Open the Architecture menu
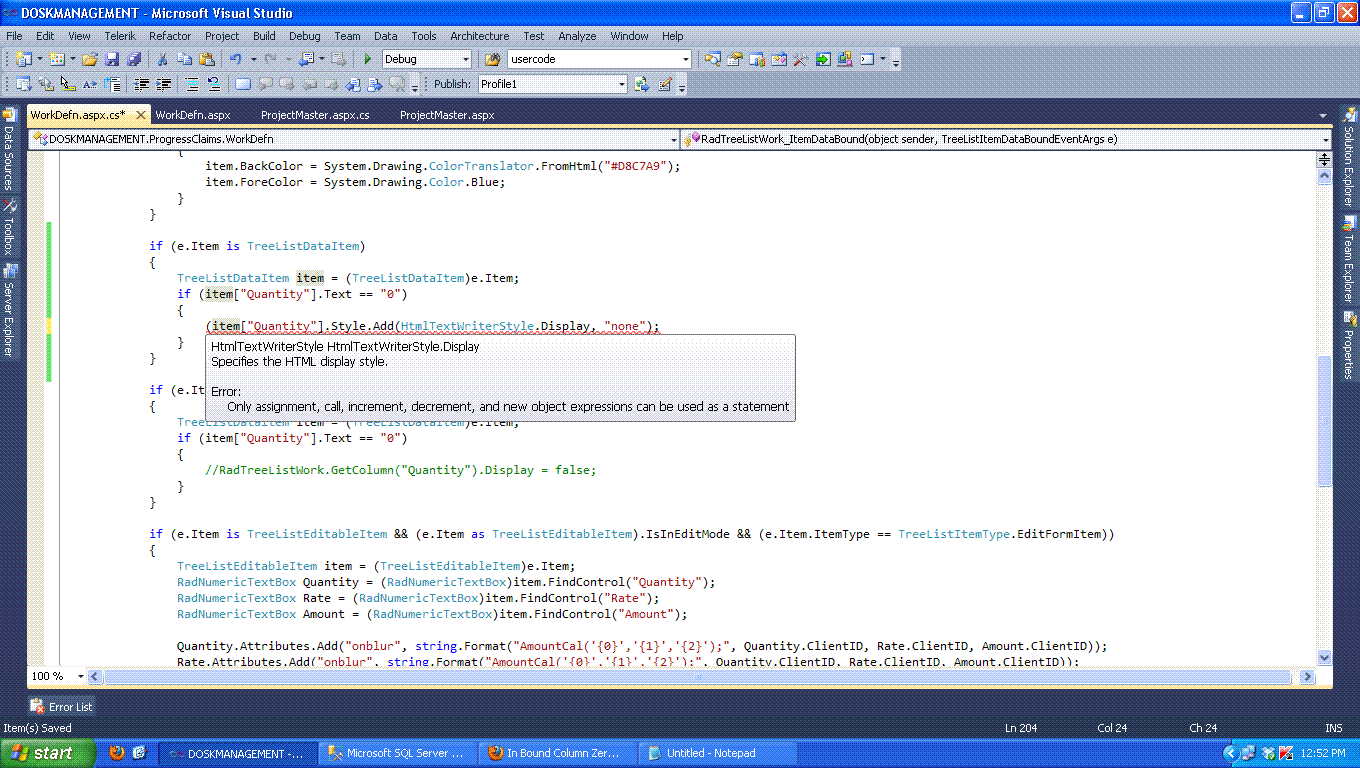 [479, 36]
